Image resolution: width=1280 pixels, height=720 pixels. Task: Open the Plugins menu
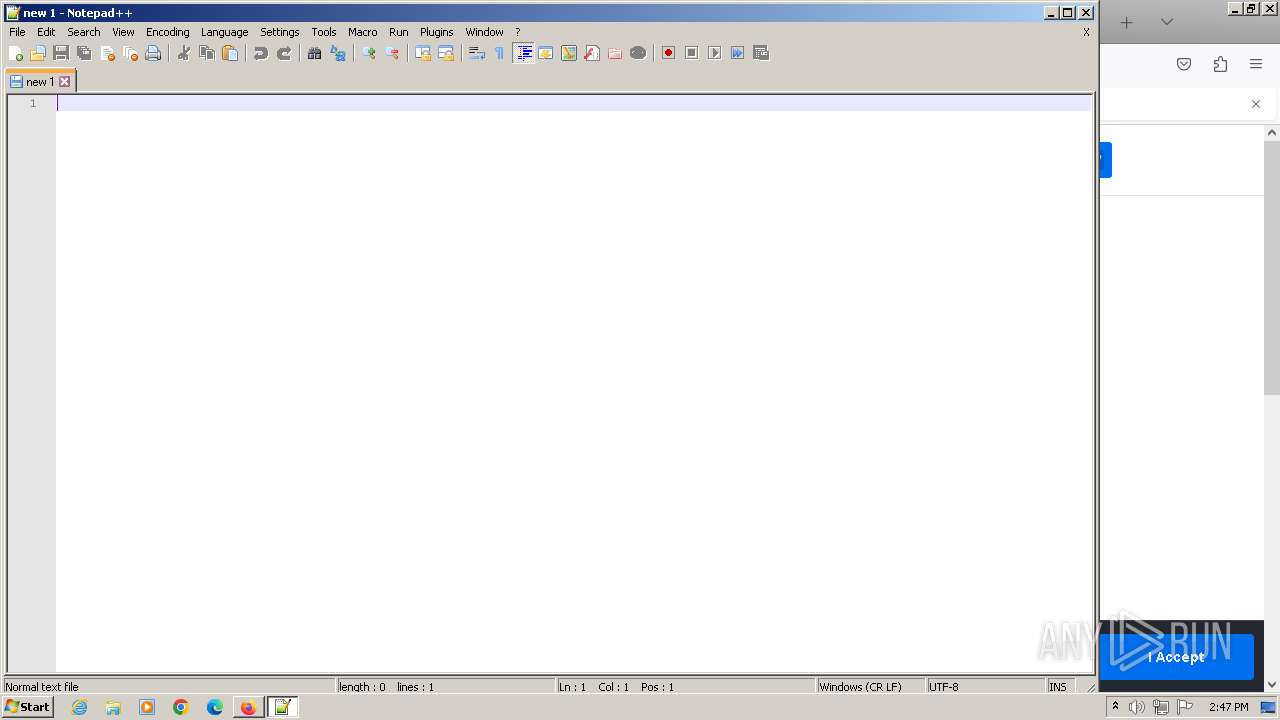click(437, 32)
